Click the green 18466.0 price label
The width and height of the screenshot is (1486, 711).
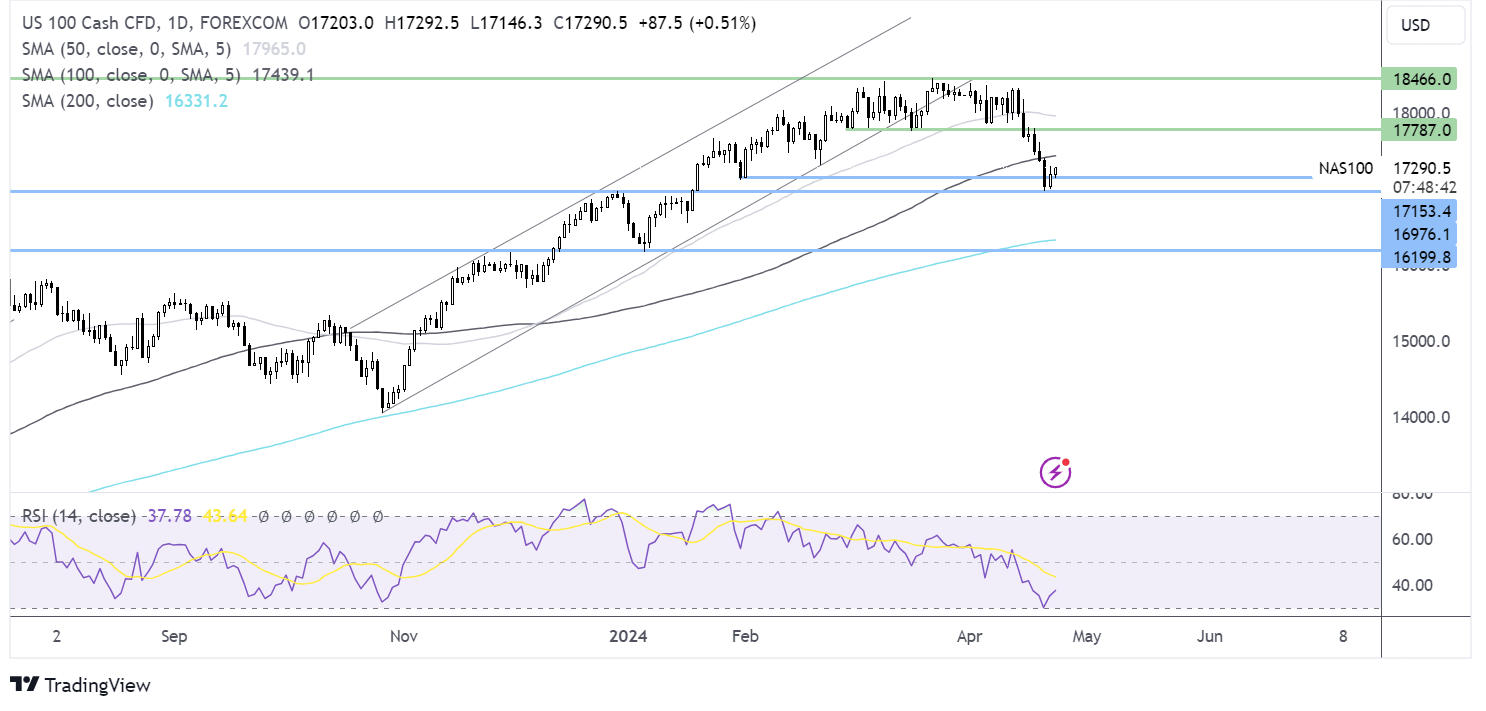point(1419,78)
